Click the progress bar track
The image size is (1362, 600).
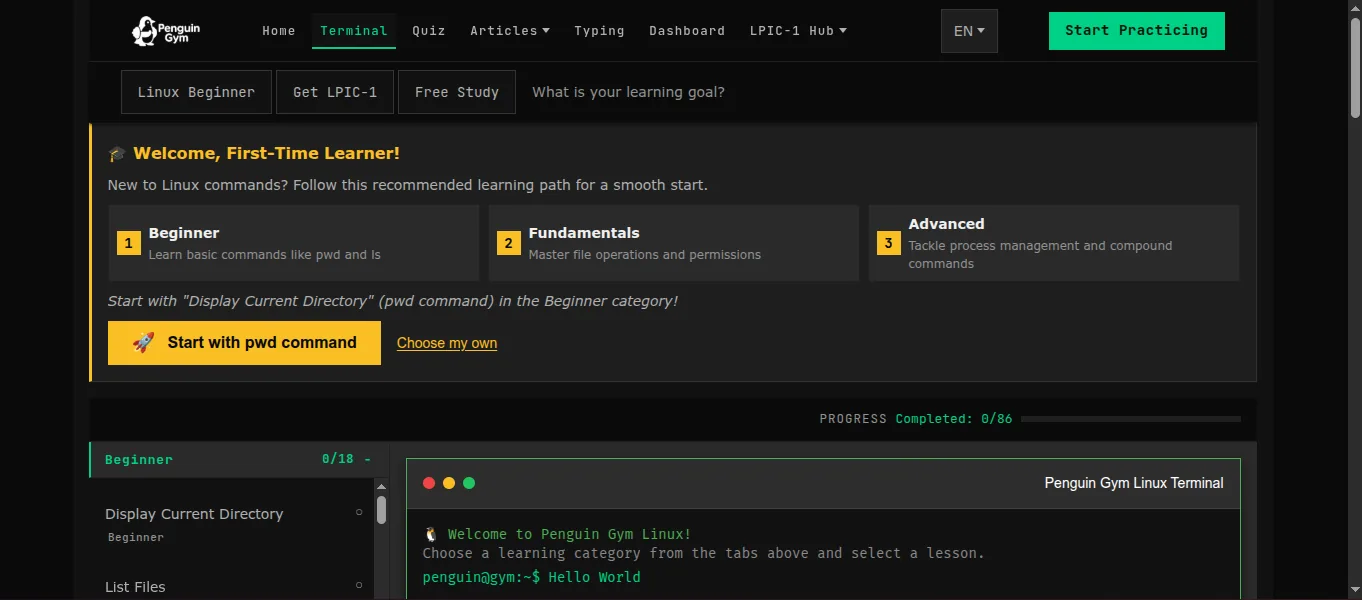[1131, 419]
